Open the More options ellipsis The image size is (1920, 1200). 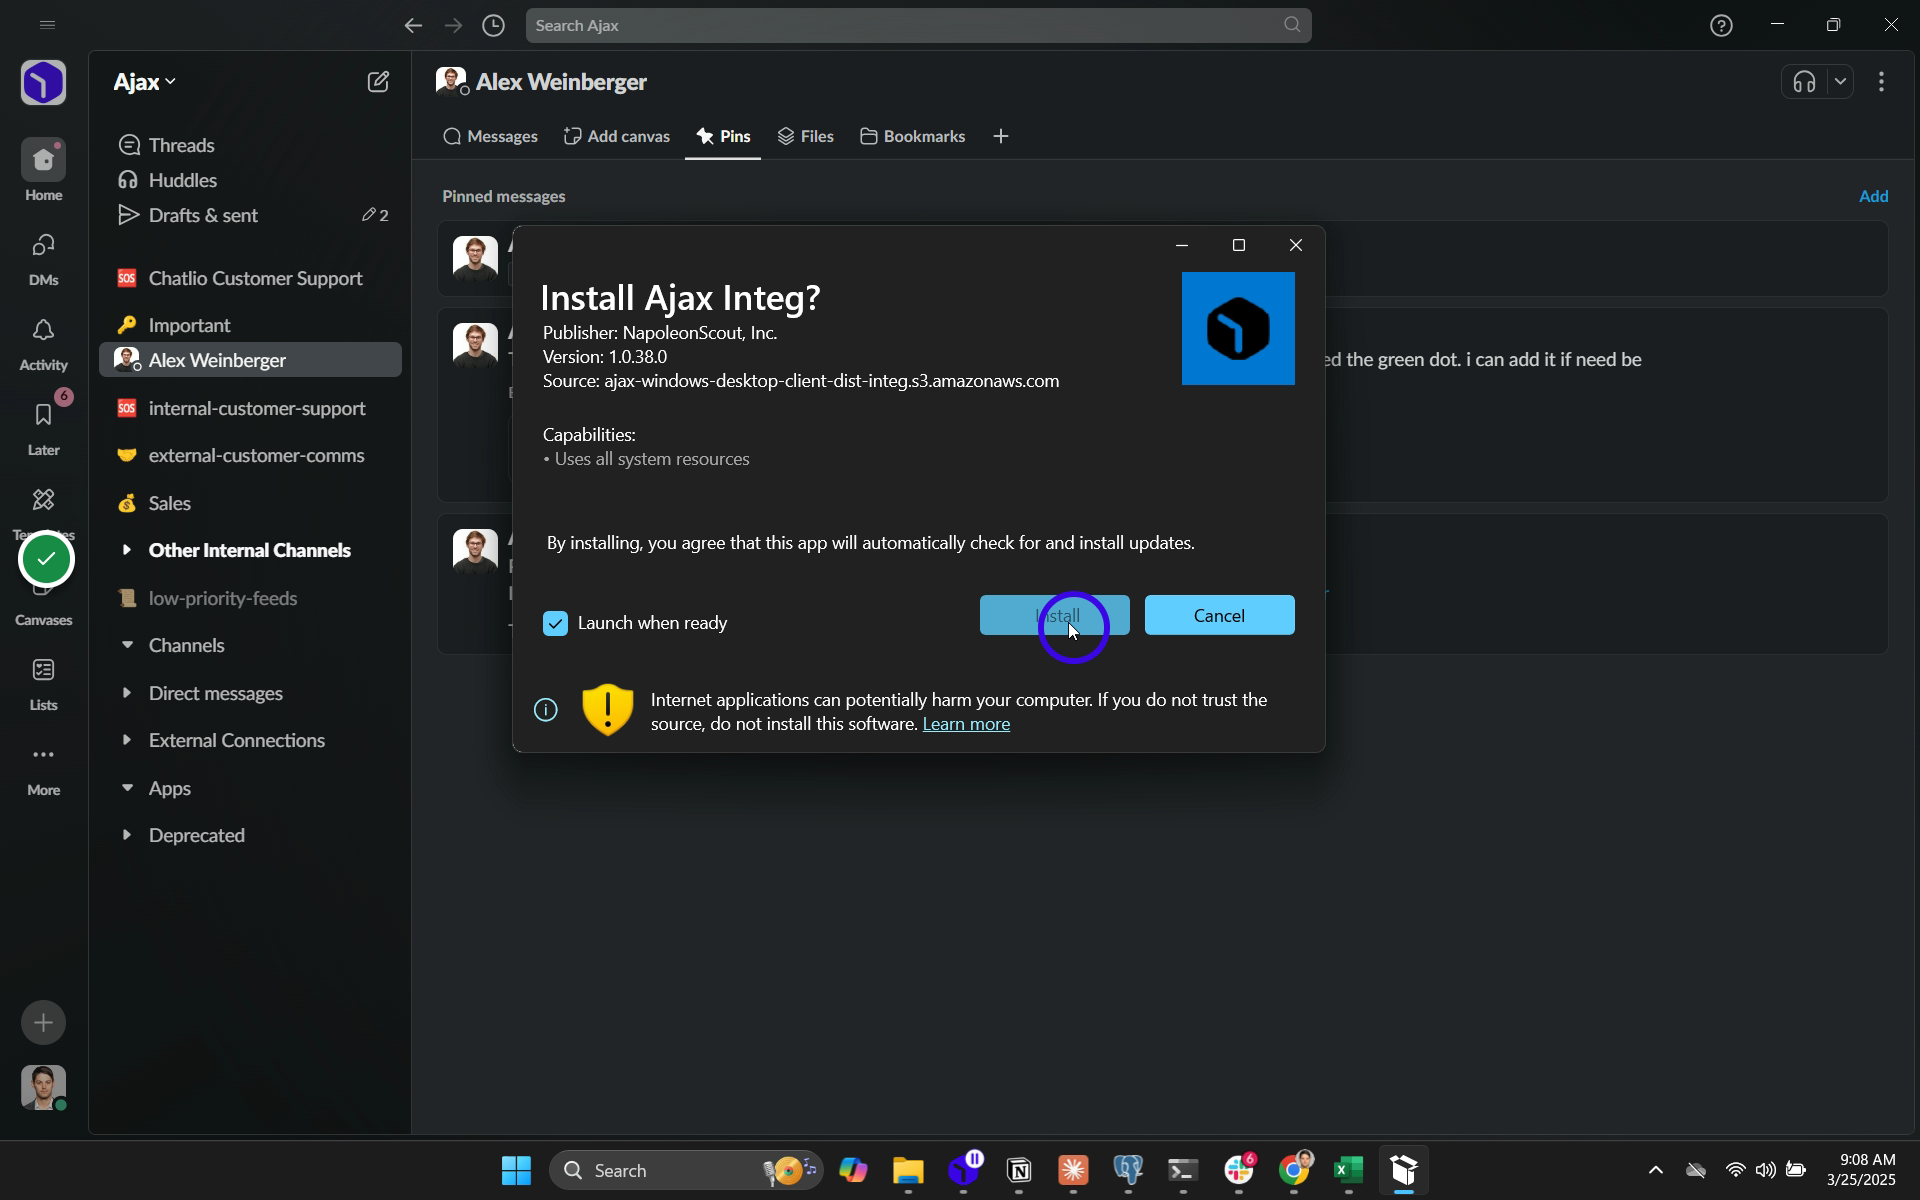pos(43,768)
